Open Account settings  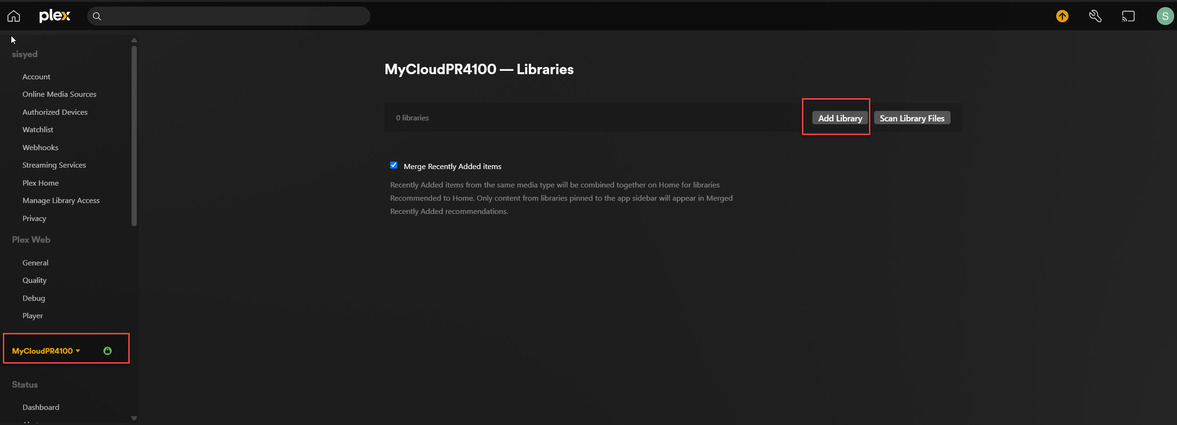(36, 77)
